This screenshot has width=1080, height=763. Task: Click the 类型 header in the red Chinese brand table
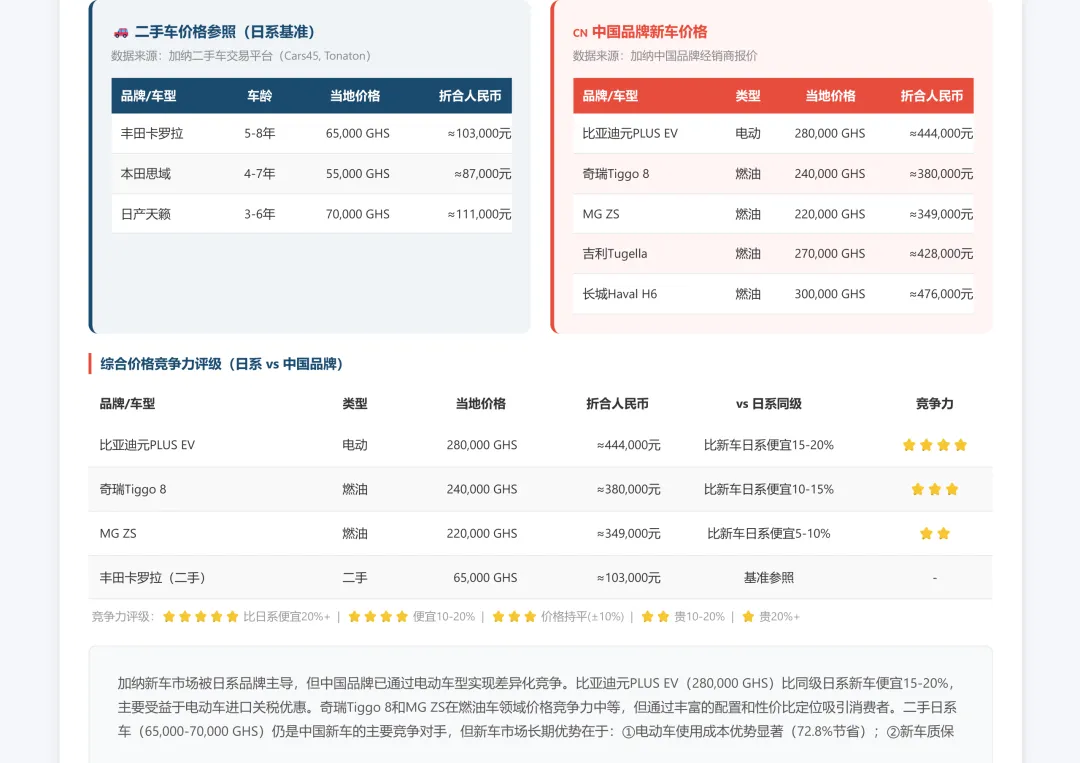[x=747, y=96]
